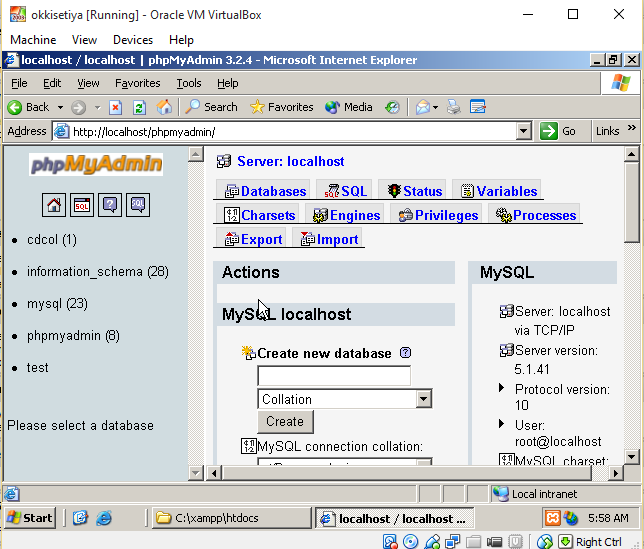Click Show Desktop quick launch icon

coord(80,518)
